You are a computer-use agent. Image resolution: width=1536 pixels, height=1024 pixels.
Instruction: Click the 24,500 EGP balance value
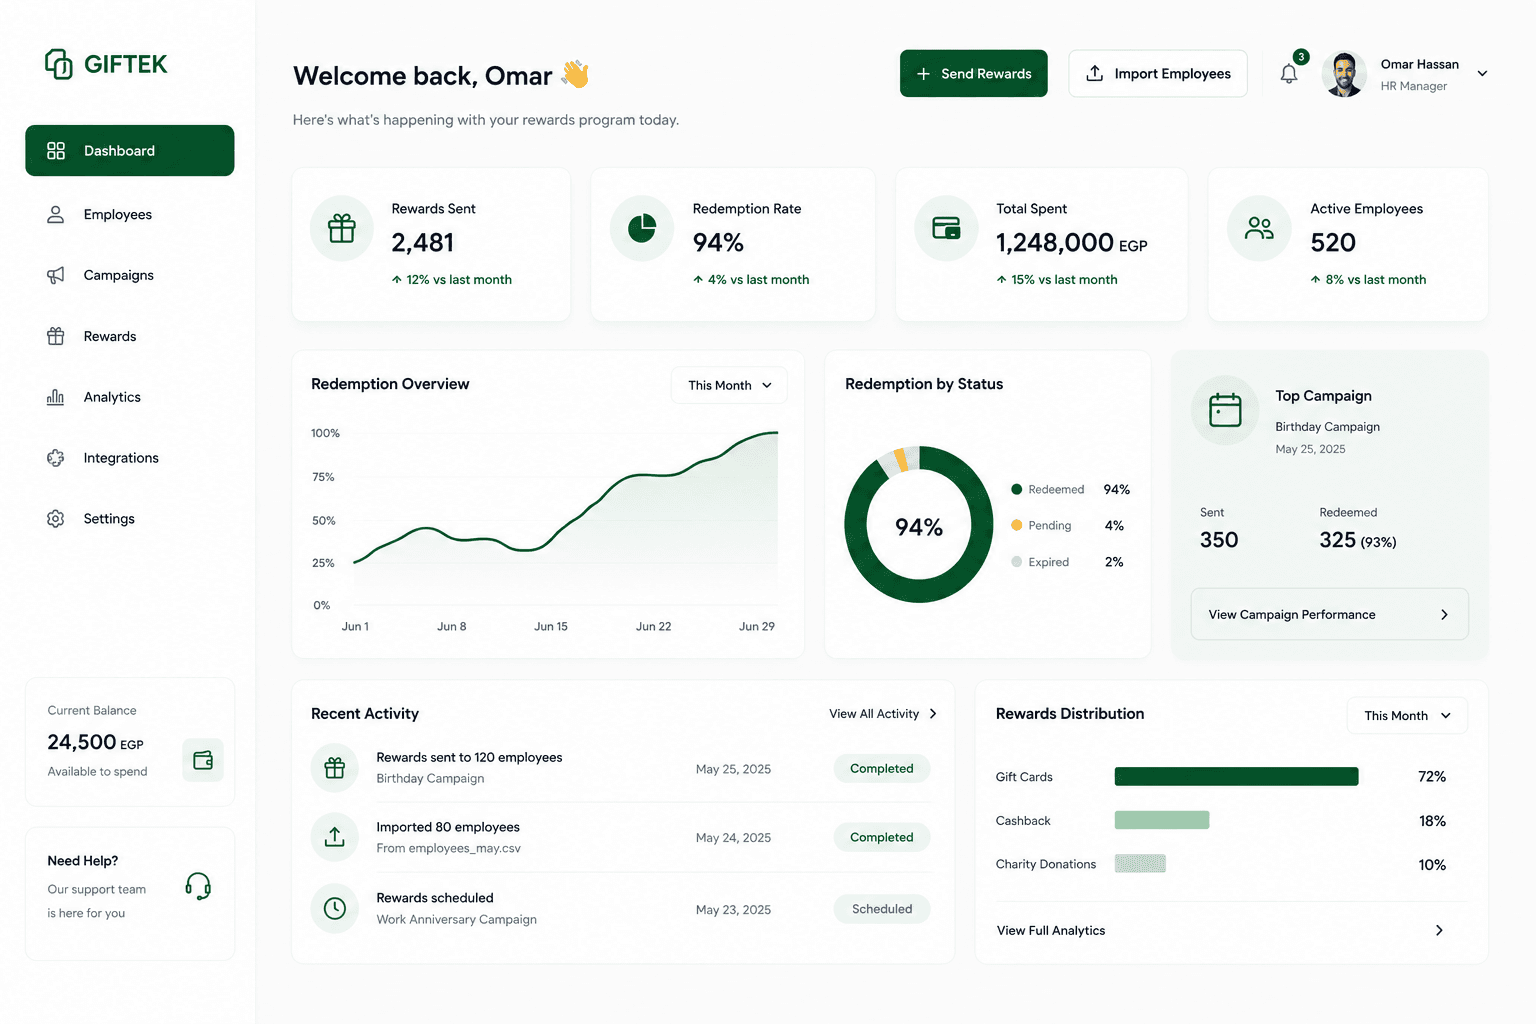pos(96,742)
